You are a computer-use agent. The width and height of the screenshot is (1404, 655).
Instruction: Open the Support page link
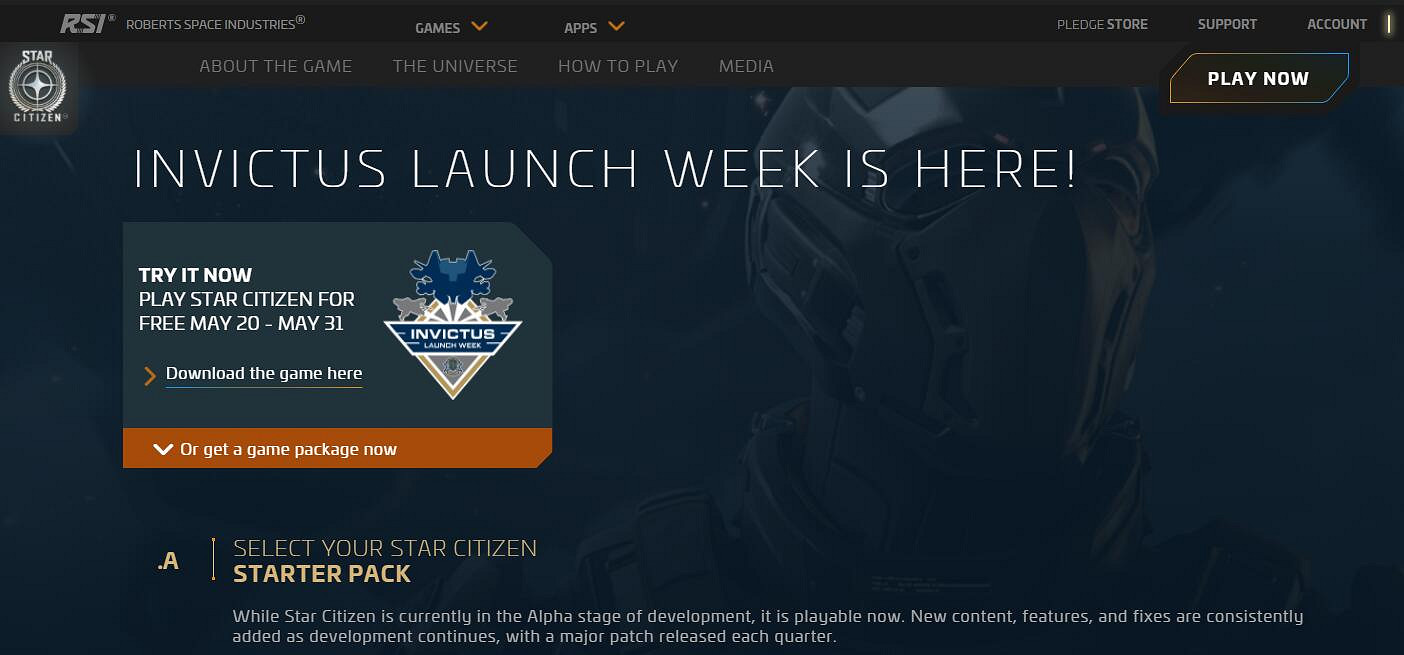1227,24
